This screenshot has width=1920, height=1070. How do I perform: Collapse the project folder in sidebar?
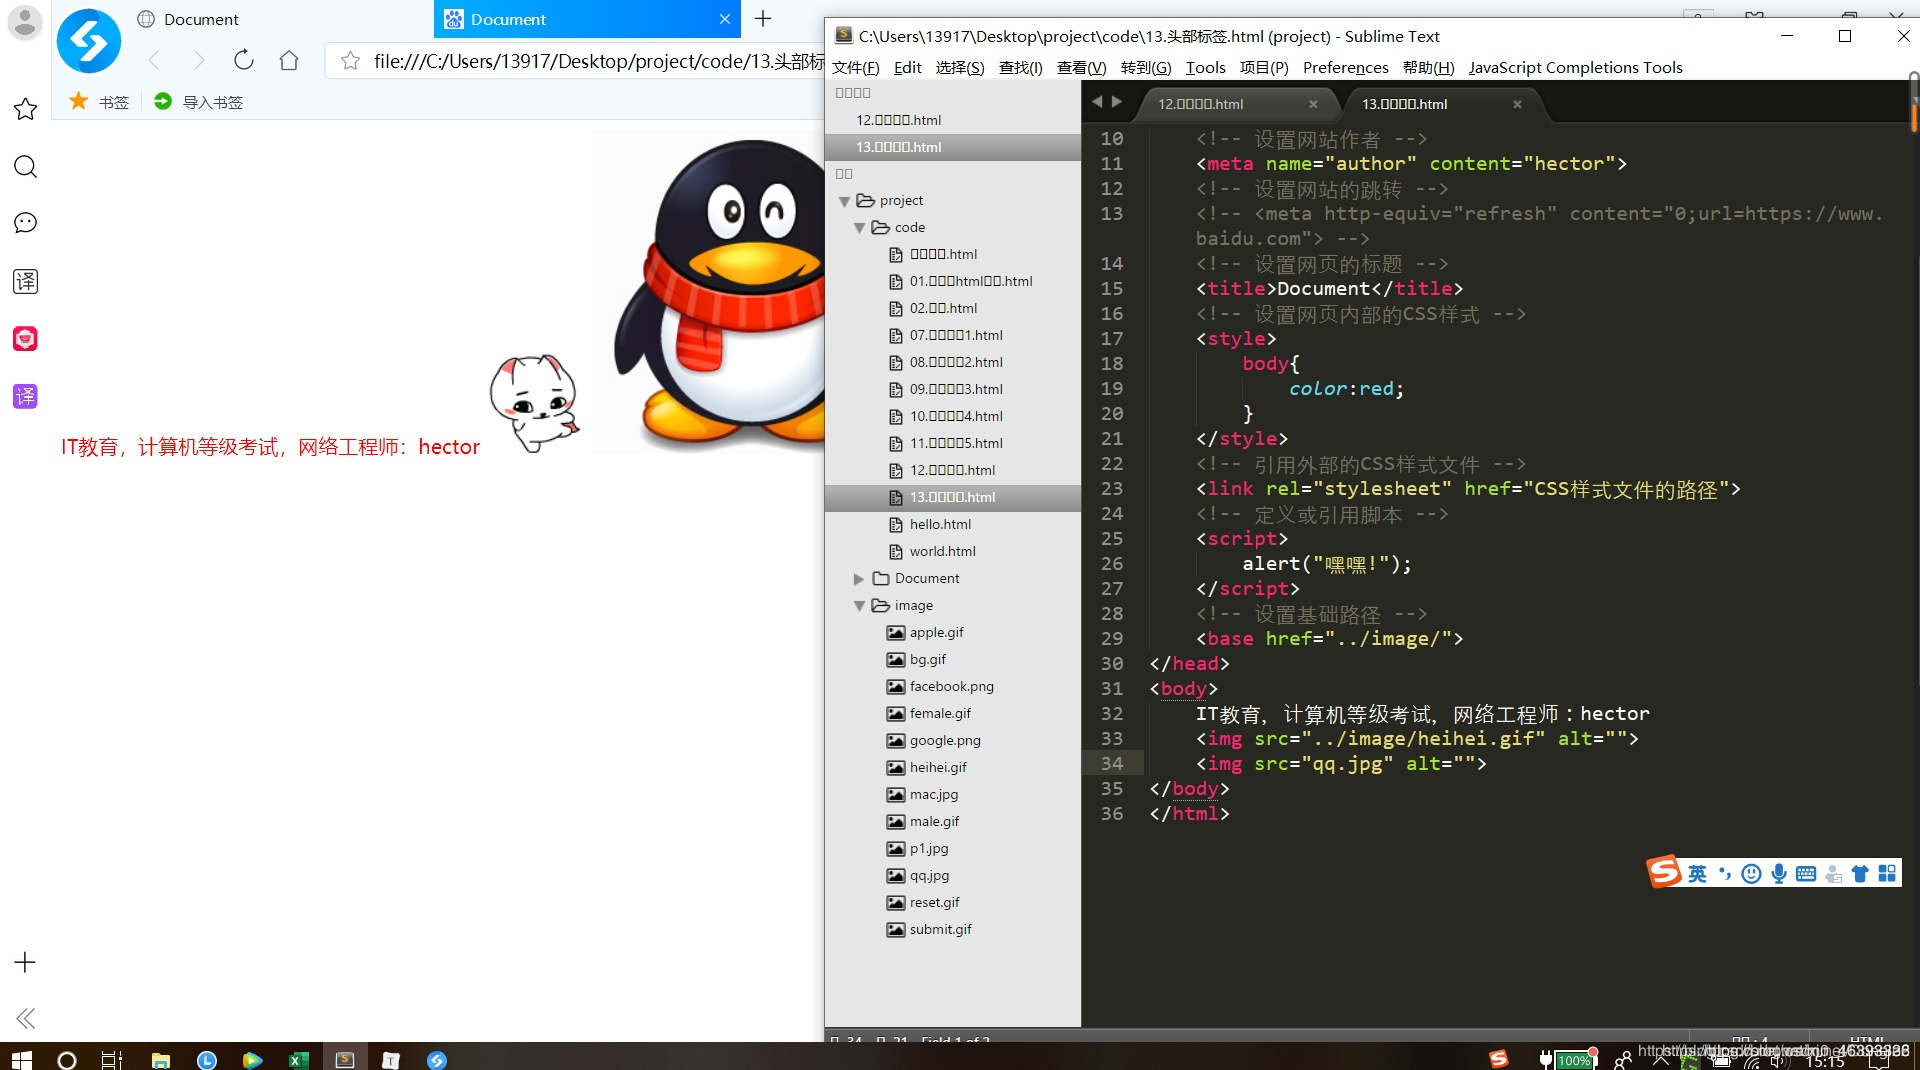[x=845, y=201]
